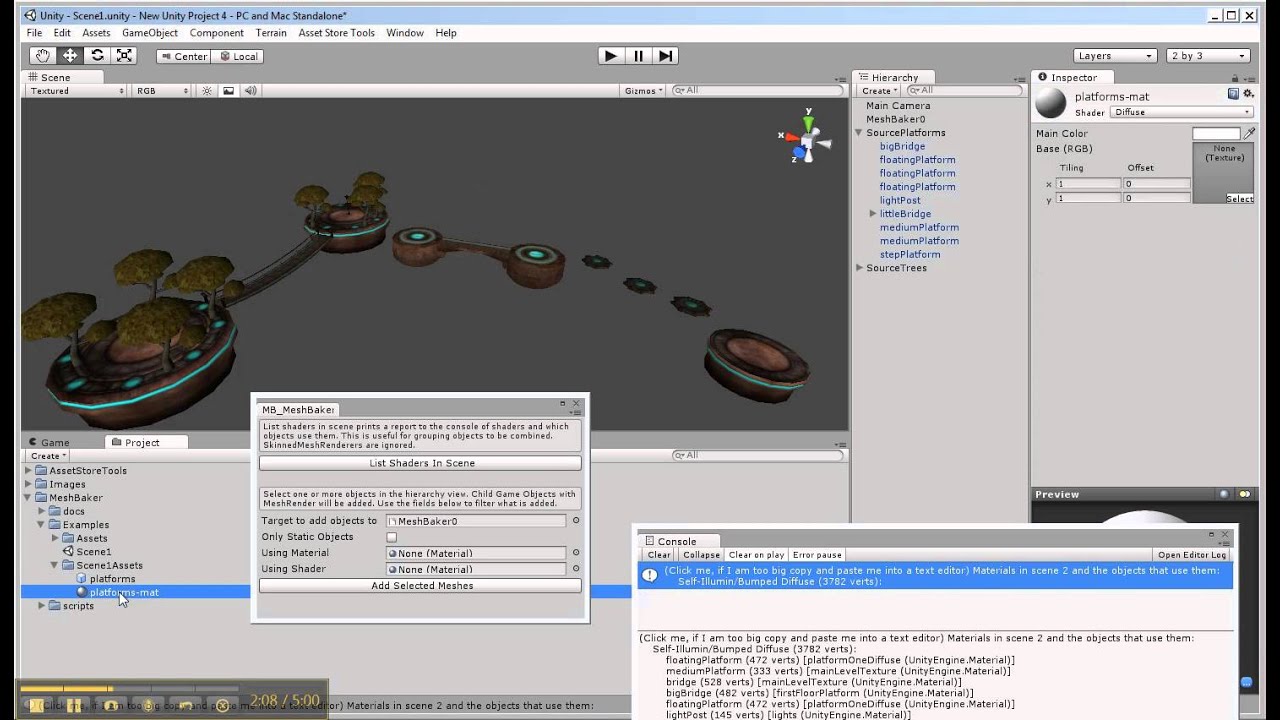This screenshot has height=720, width=1280.
Task: Click the Pause button in toolbar
Action: [638, 56]
